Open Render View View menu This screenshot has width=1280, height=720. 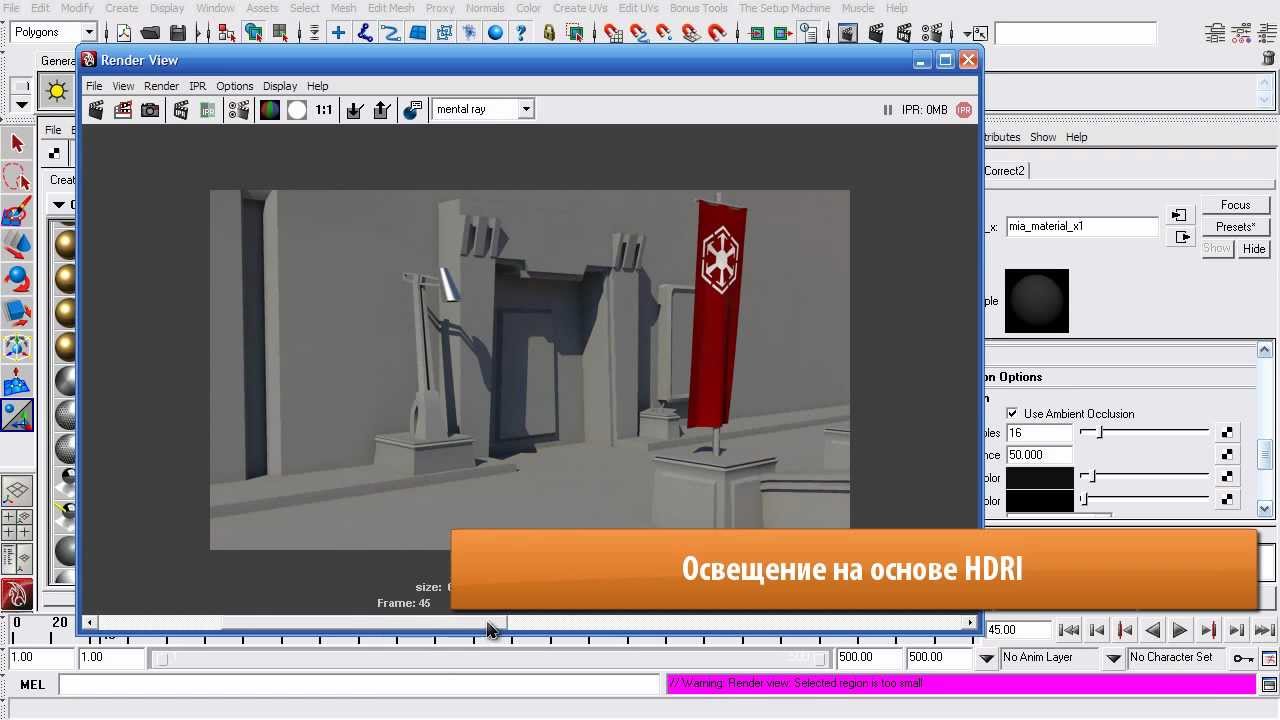click(x=123, y=86)
